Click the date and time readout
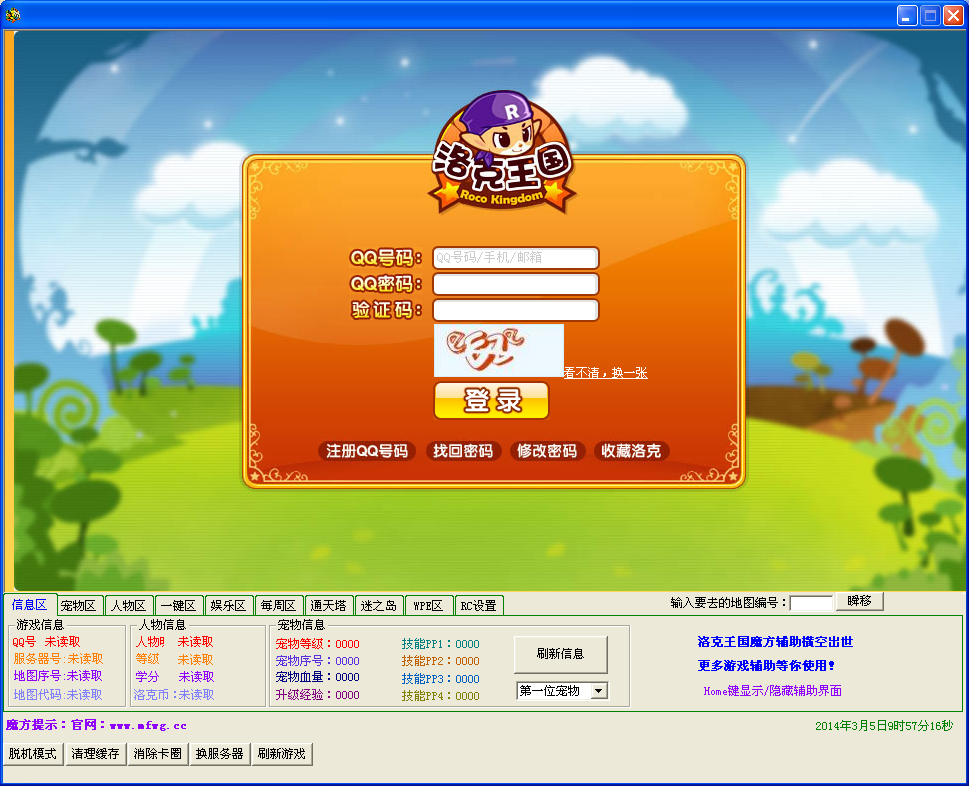Viewport: 969px width, 786px height. click(x=884, y=726)
